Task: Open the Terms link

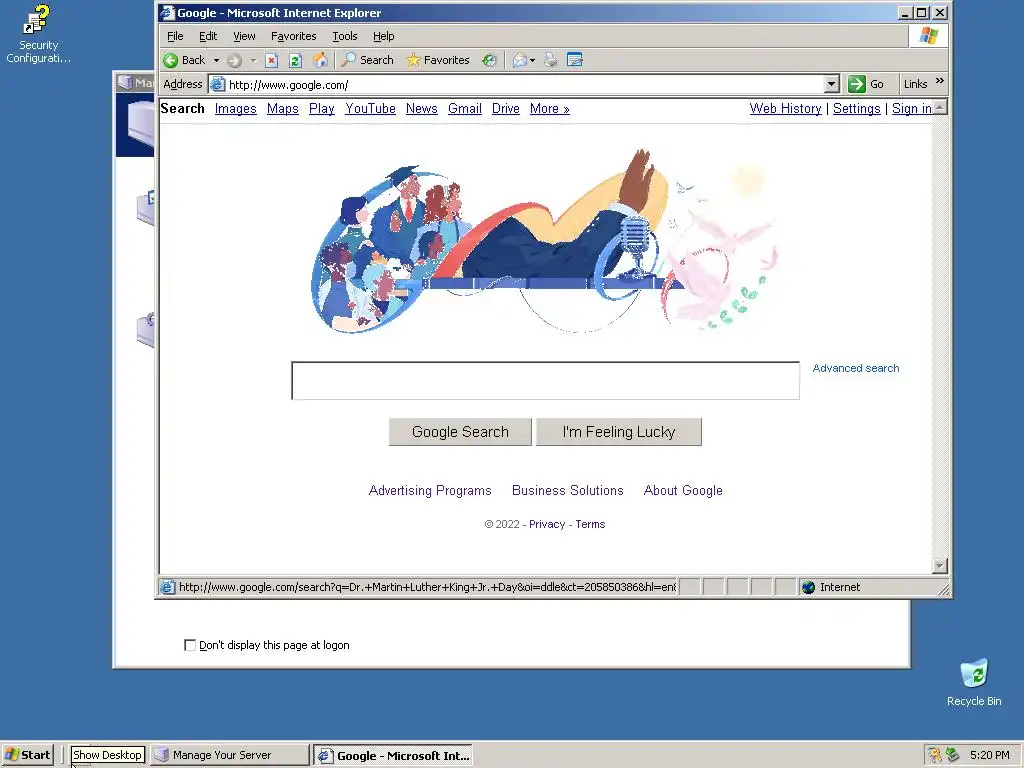Action: point(590,524)
